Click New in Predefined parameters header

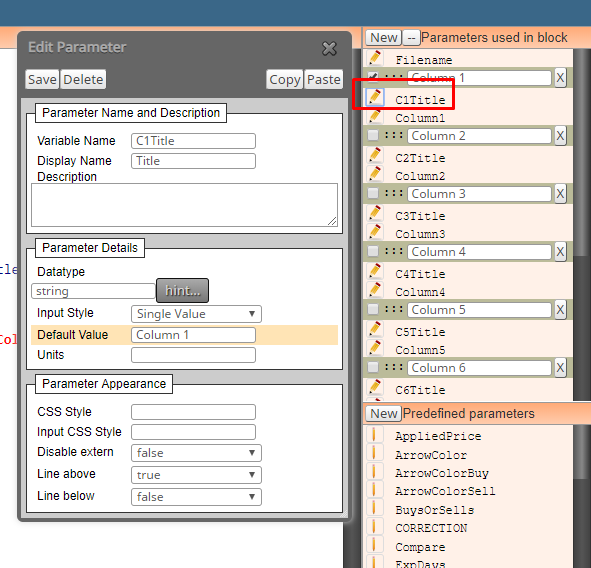[383, 413]
